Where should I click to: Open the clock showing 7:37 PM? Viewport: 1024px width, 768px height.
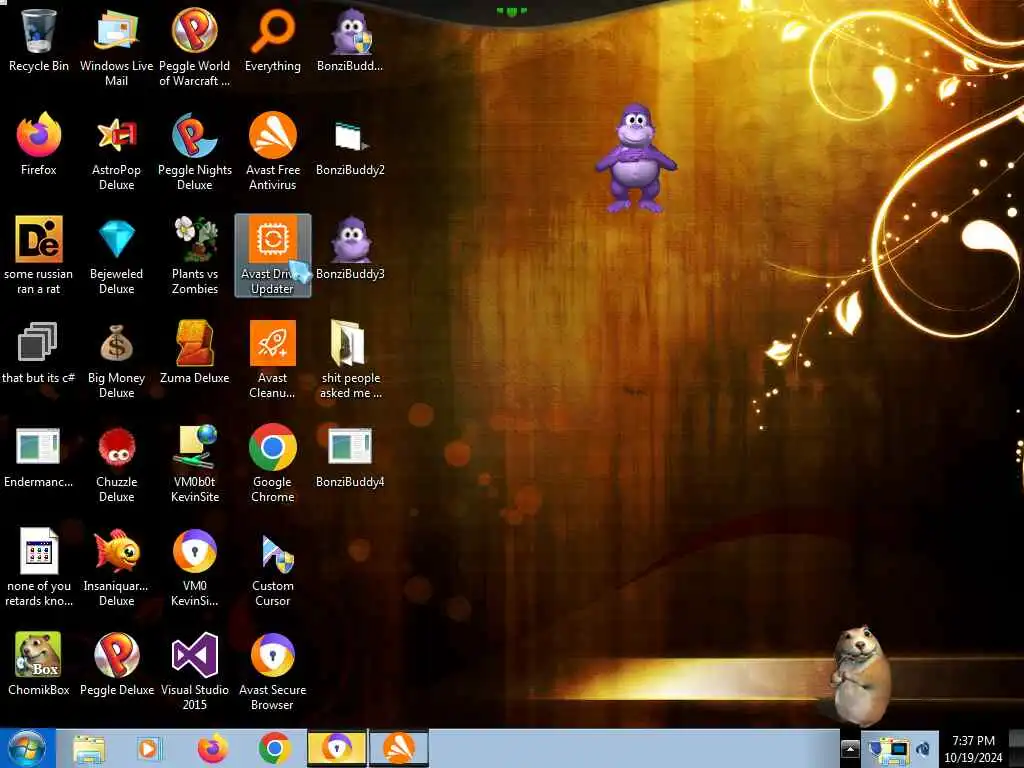click(x=973, y=749)
